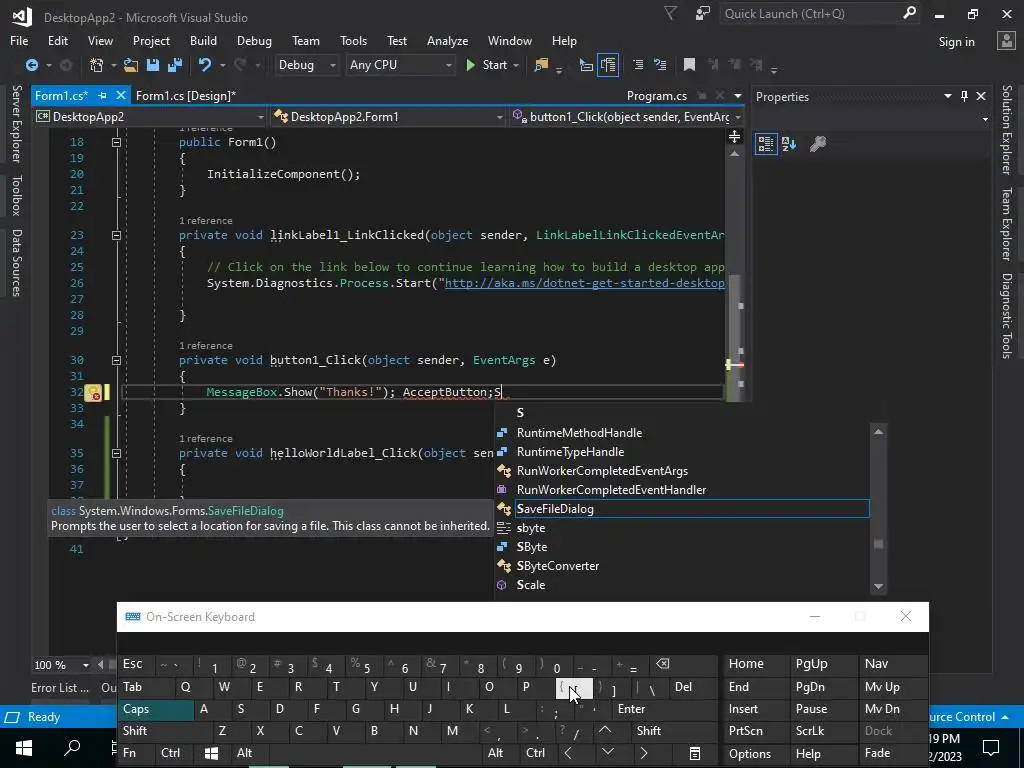This screenshot has height=768, width=1024.
Task: Select the Categorized view in Properties
Action: [x=766, y=144]
